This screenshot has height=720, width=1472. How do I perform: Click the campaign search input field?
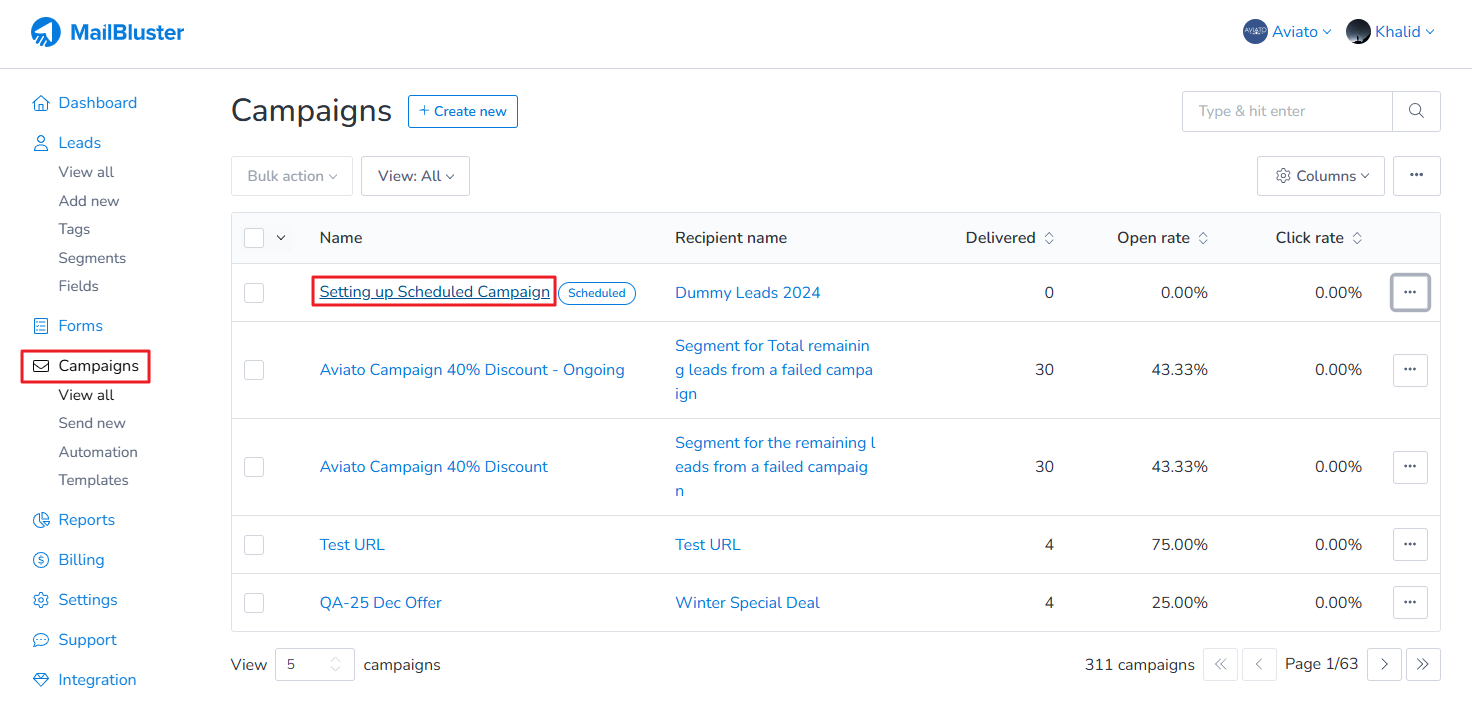[x=1287, y=111]
